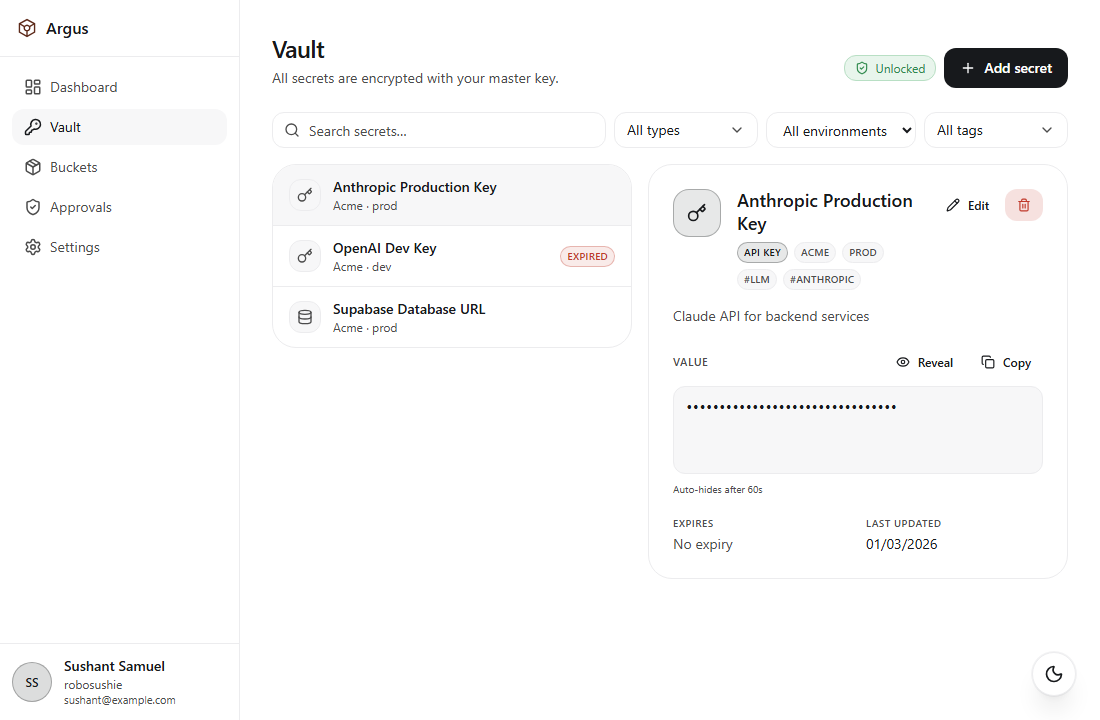Select the OpenAI Dev Key entry
The height and width of the screenshot is (720, 1100).
[x=452, y=256]
